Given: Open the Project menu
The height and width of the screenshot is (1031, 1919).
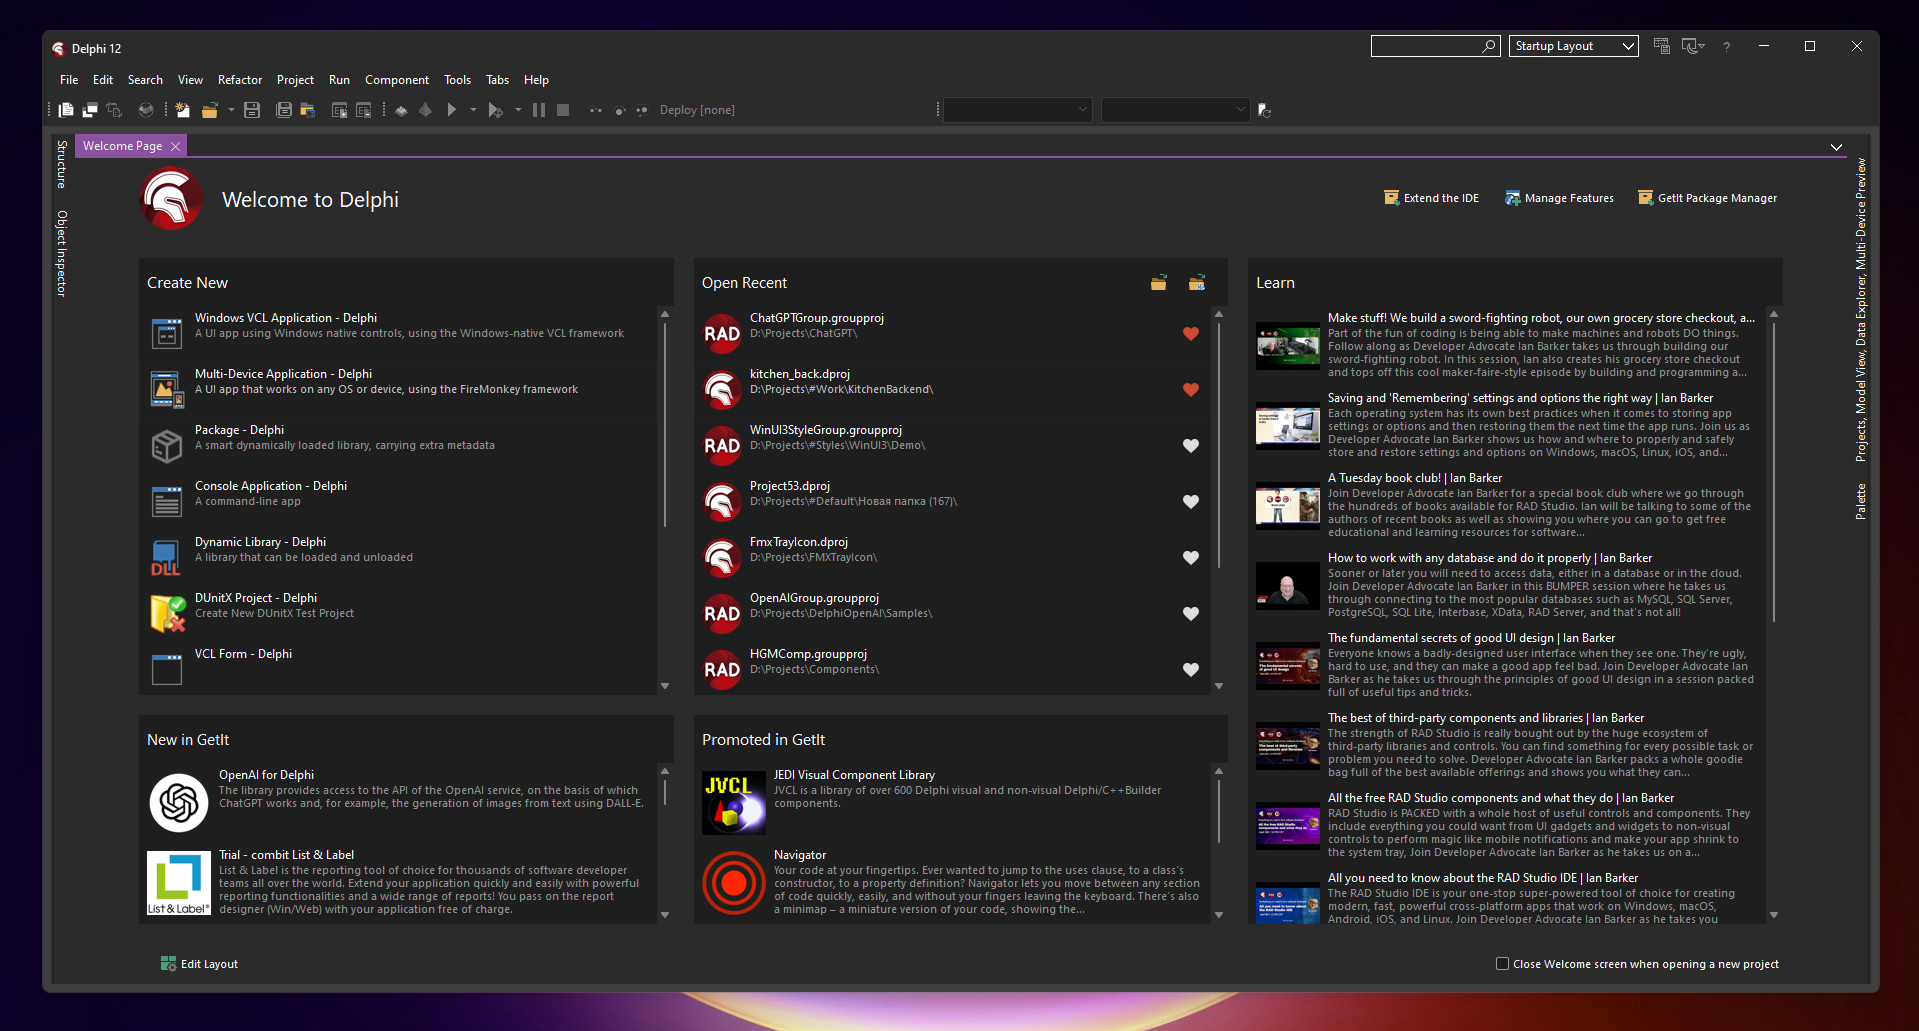Looking at the screenshot, I should [295, 80].
